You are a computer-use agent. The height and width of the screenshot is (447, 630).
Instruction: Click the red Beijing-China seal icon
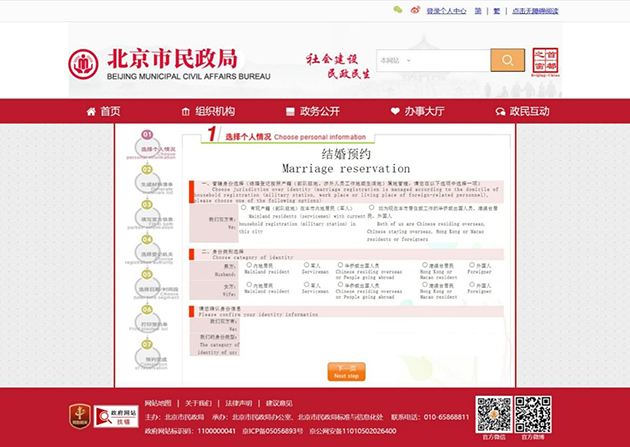[x=544, y=60]
